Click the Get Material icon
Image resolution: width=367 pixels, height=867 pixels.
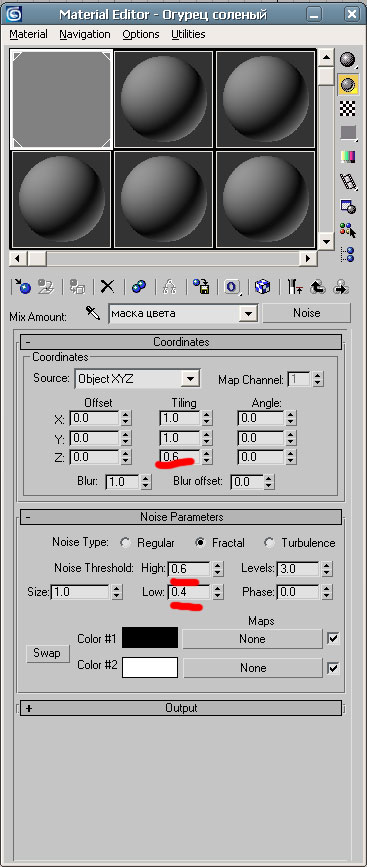point(22,286)
